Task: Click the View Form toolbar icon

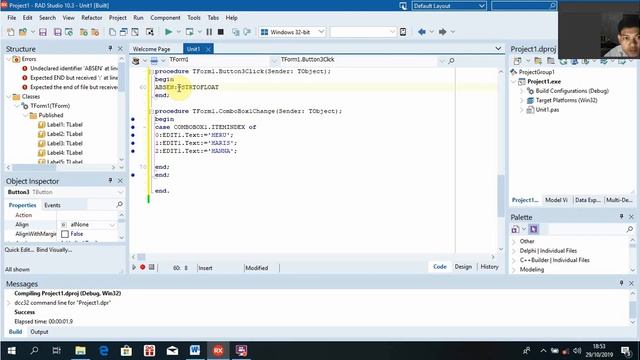Action: [123, 32]
